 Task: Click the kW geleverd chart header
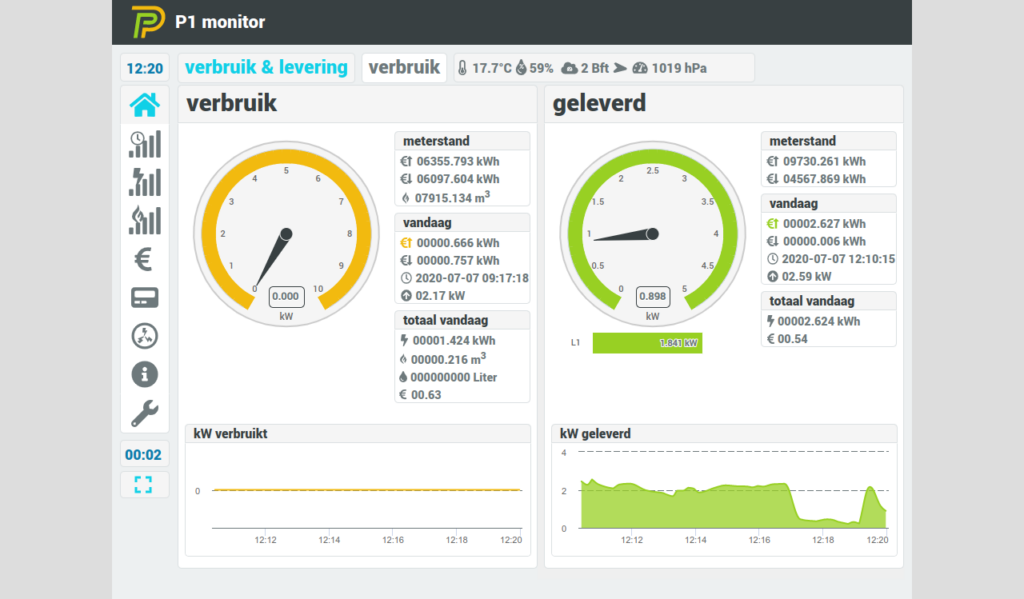724,434
